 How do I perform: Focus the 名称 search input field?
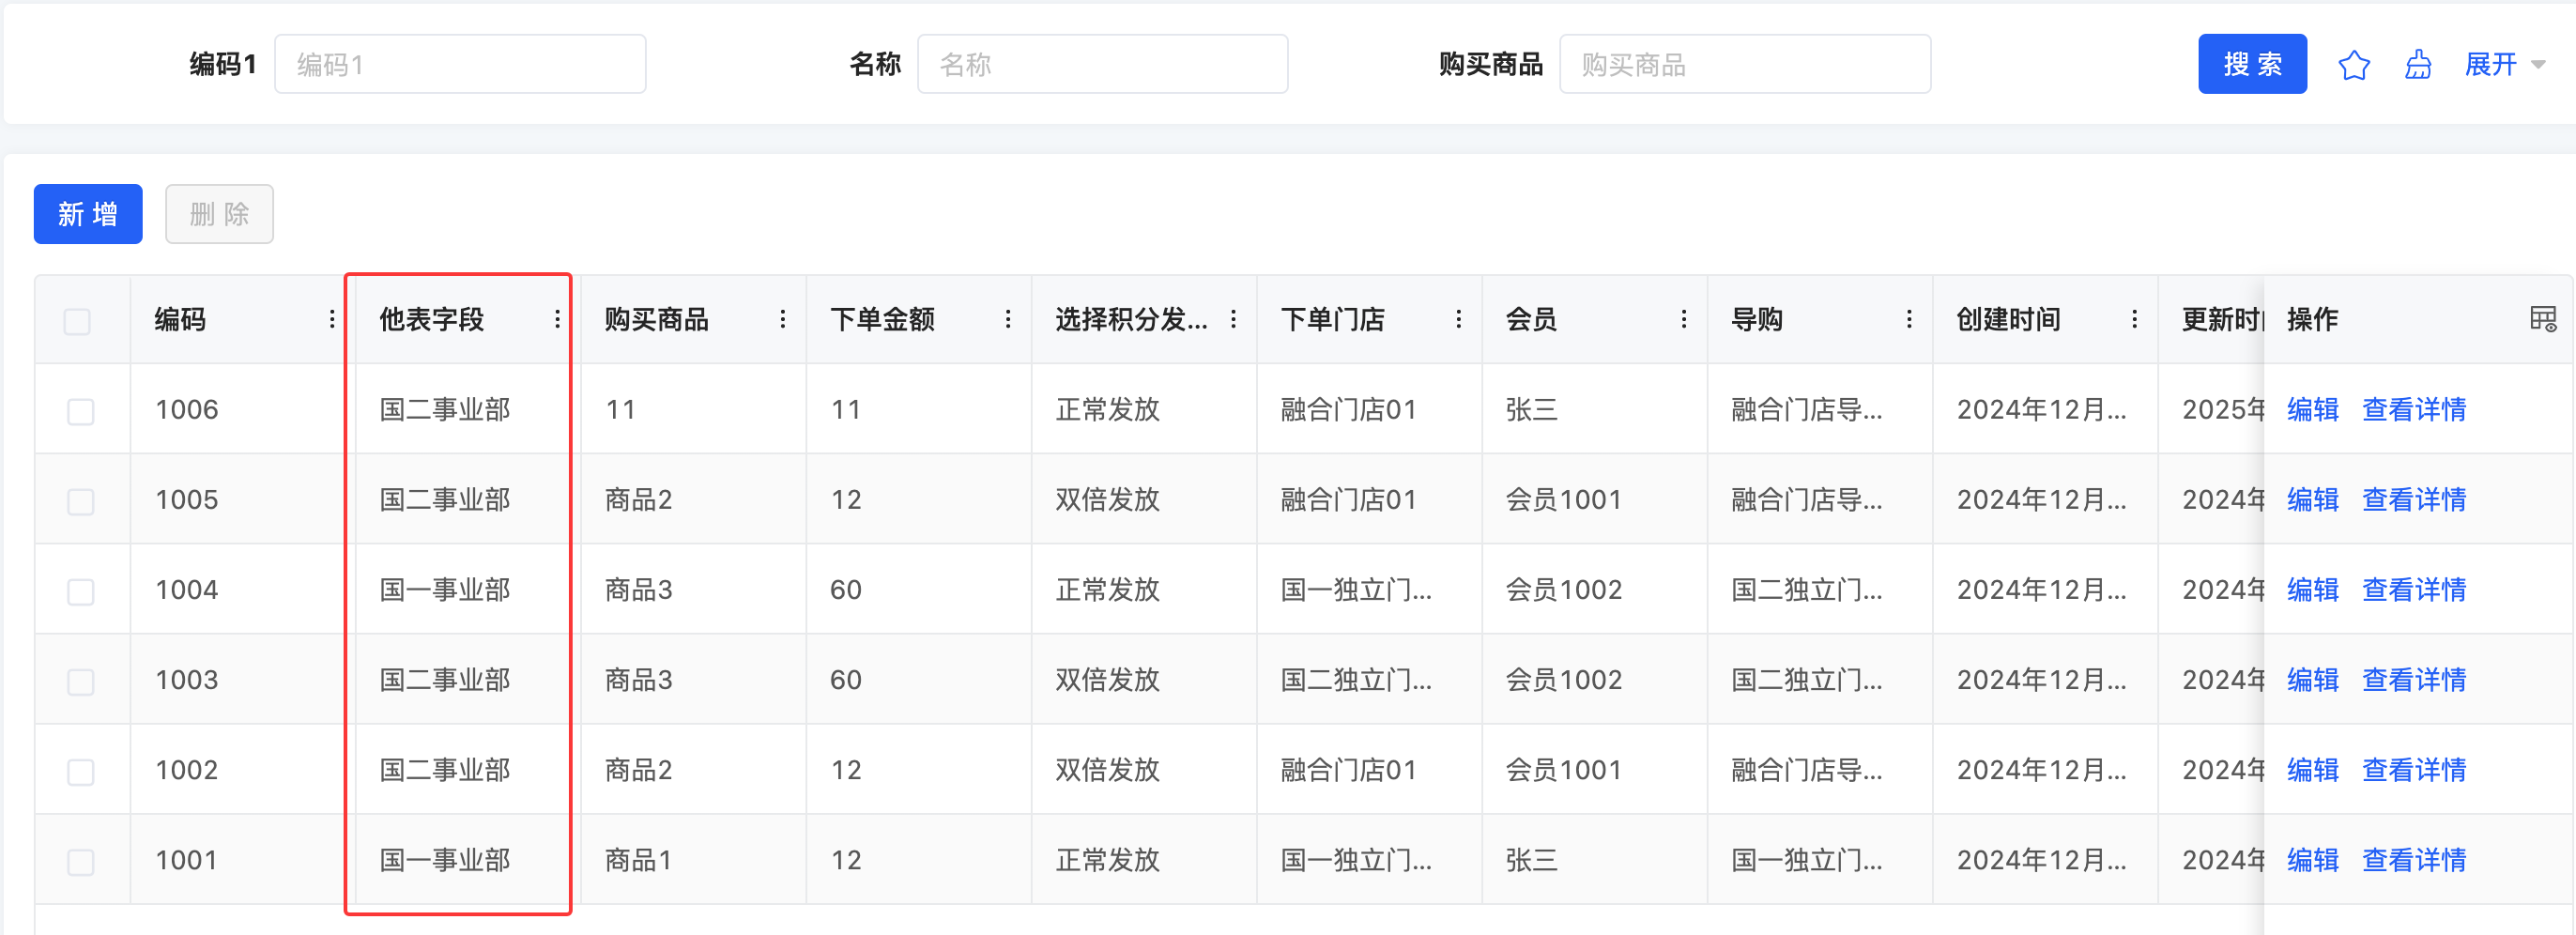1102,65
